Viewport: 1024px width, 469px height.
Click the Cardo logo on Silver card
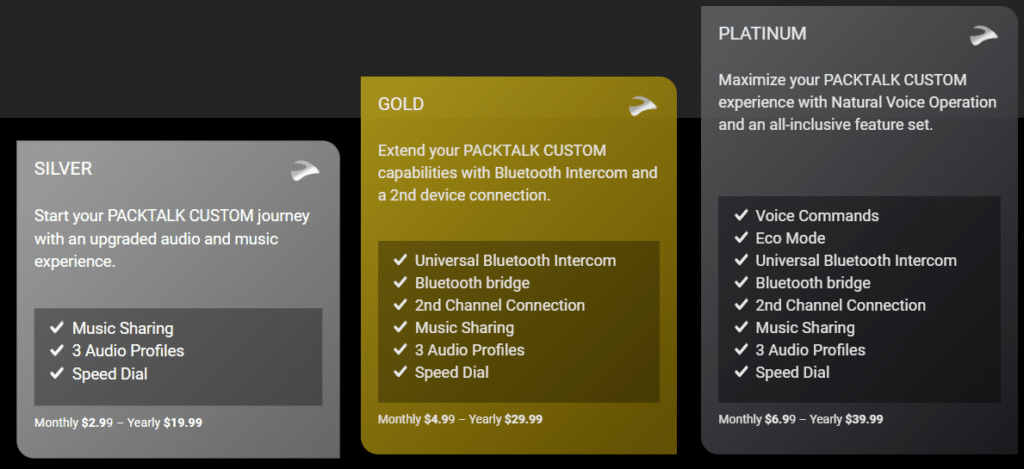305,170
